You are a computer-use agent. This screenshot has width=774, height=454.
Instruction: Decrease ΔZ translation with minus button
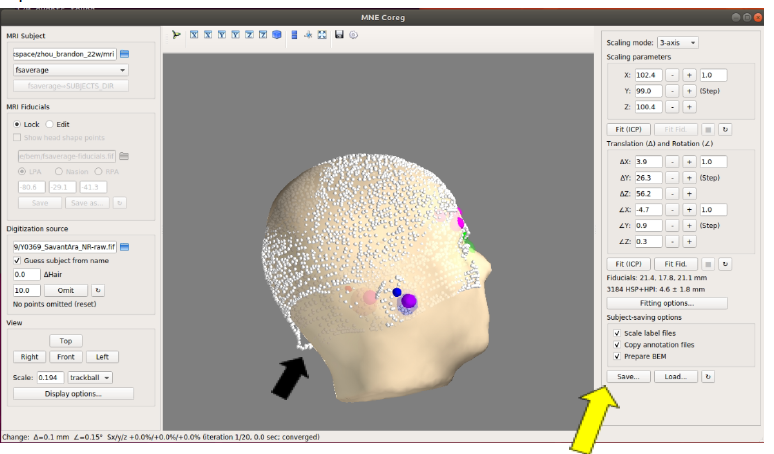coord(672,193)
